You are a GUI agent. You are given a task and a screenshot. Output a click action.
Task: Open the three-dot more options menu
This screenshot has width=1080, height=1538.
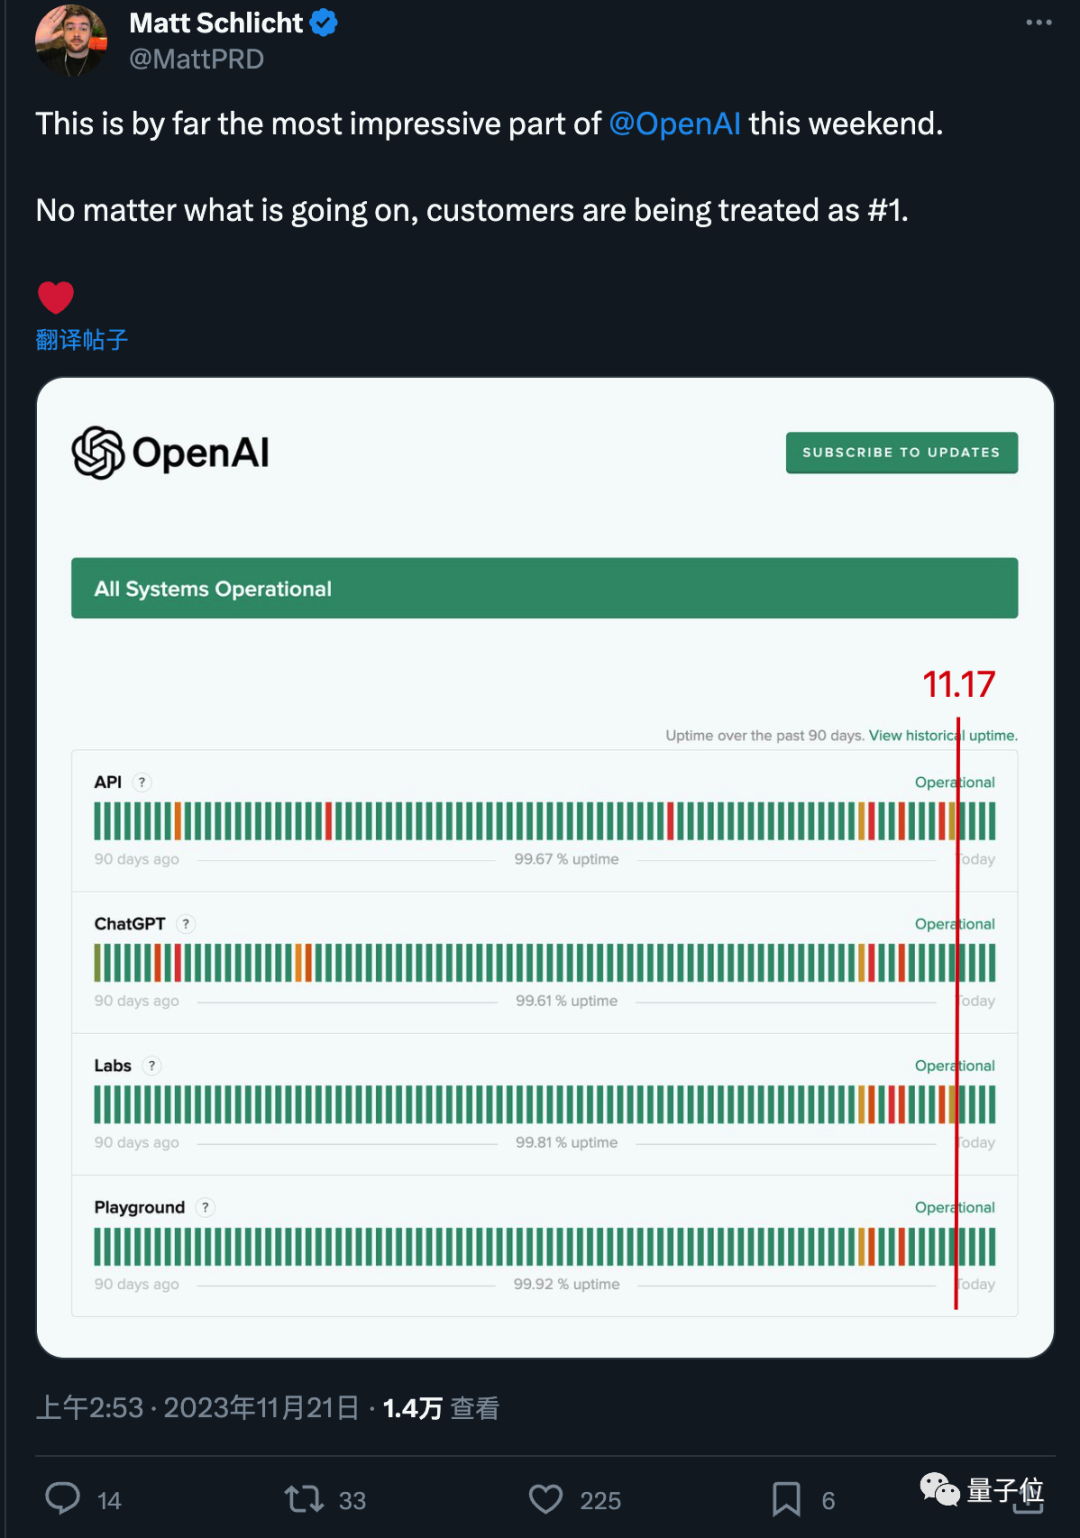[x=1038, y=22]
